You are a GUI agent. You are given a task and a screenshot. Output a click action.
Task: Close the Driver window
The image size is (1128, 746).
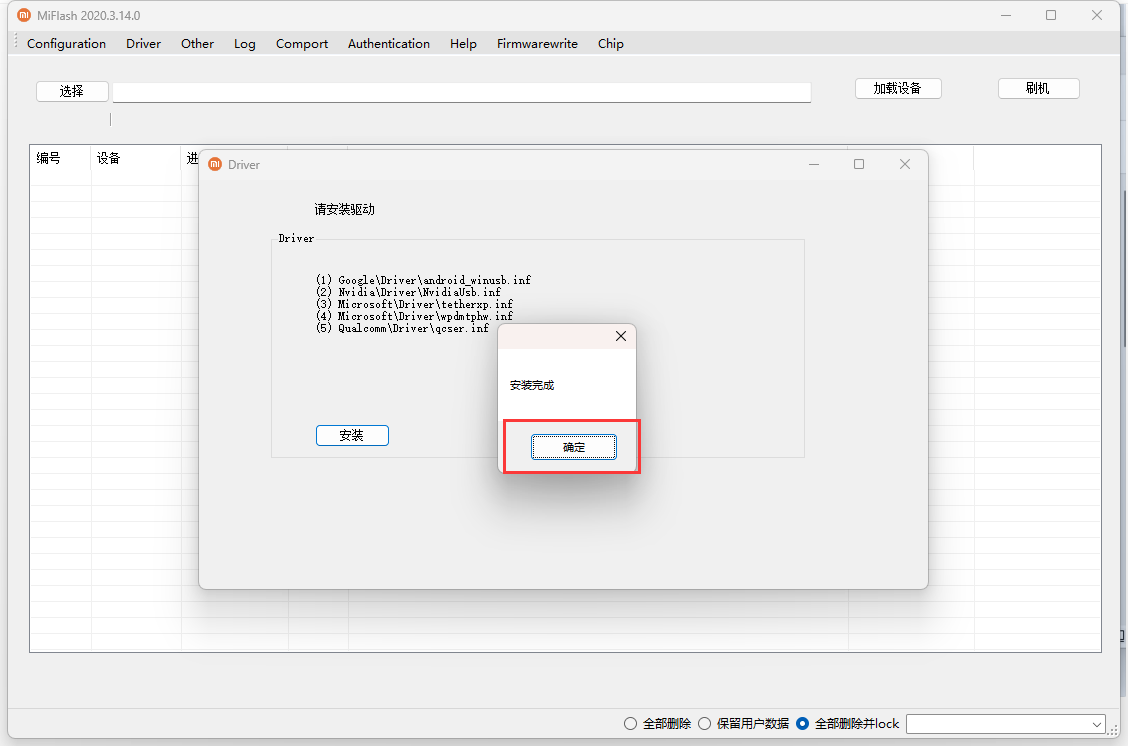pyautogui.click(x=905, y=164)
